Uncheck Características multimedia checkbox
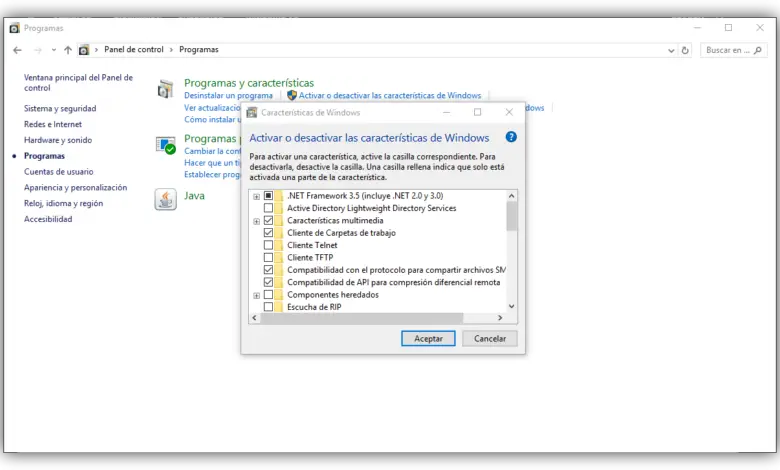780x470 pixels. [268, 220]
